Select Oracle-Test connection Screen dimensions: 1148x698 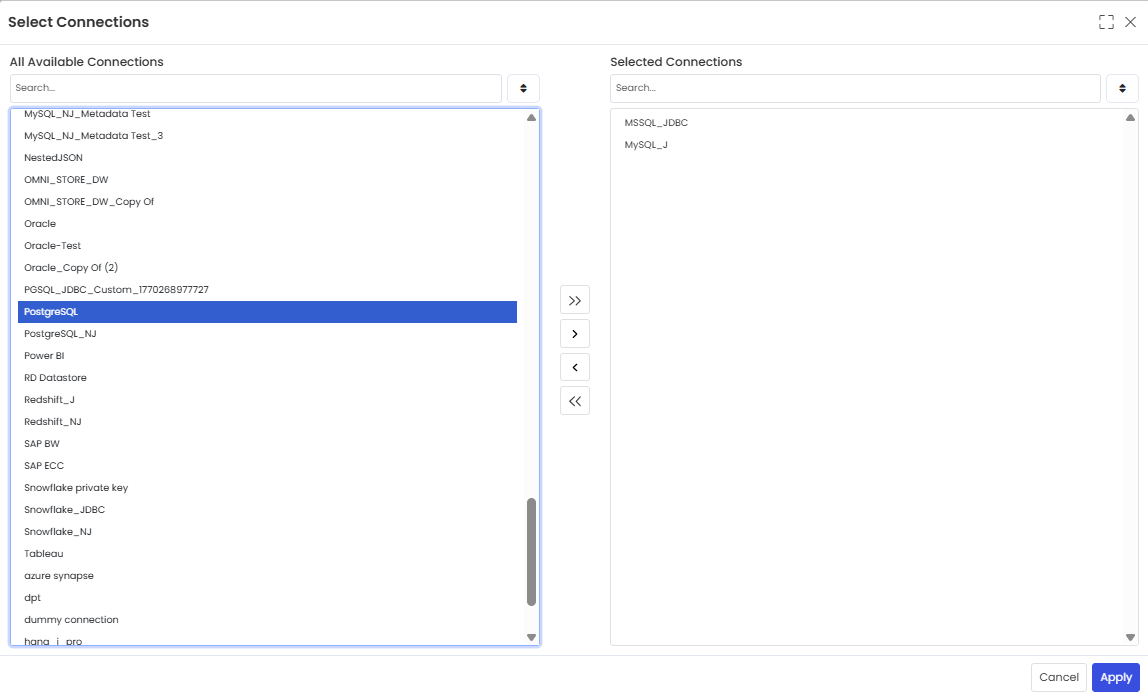point(267,246)
